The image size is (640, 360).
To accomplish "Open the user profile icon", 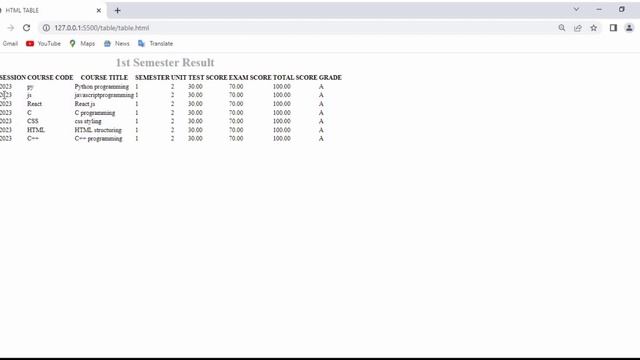I will [629, 28].
